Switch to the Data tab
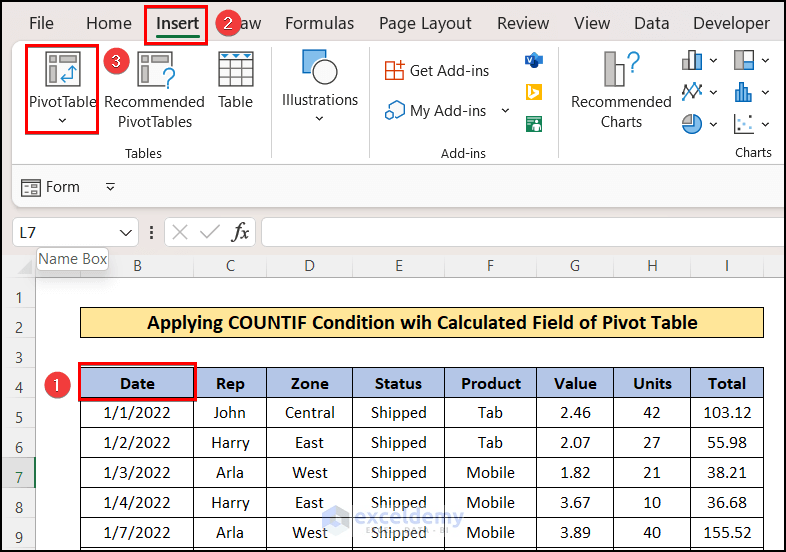 652,23
